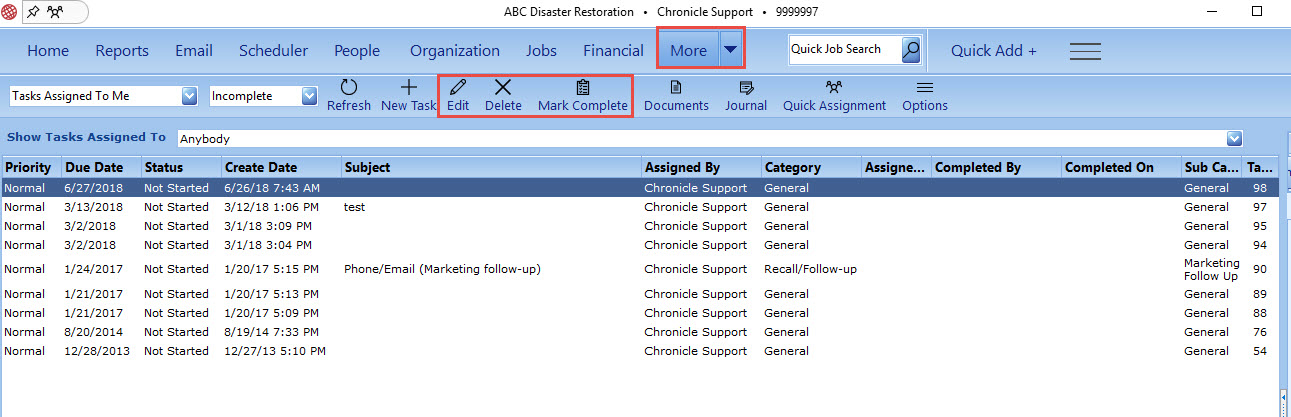Open the More menu dropdown arrow

click(x=732, y=49)
